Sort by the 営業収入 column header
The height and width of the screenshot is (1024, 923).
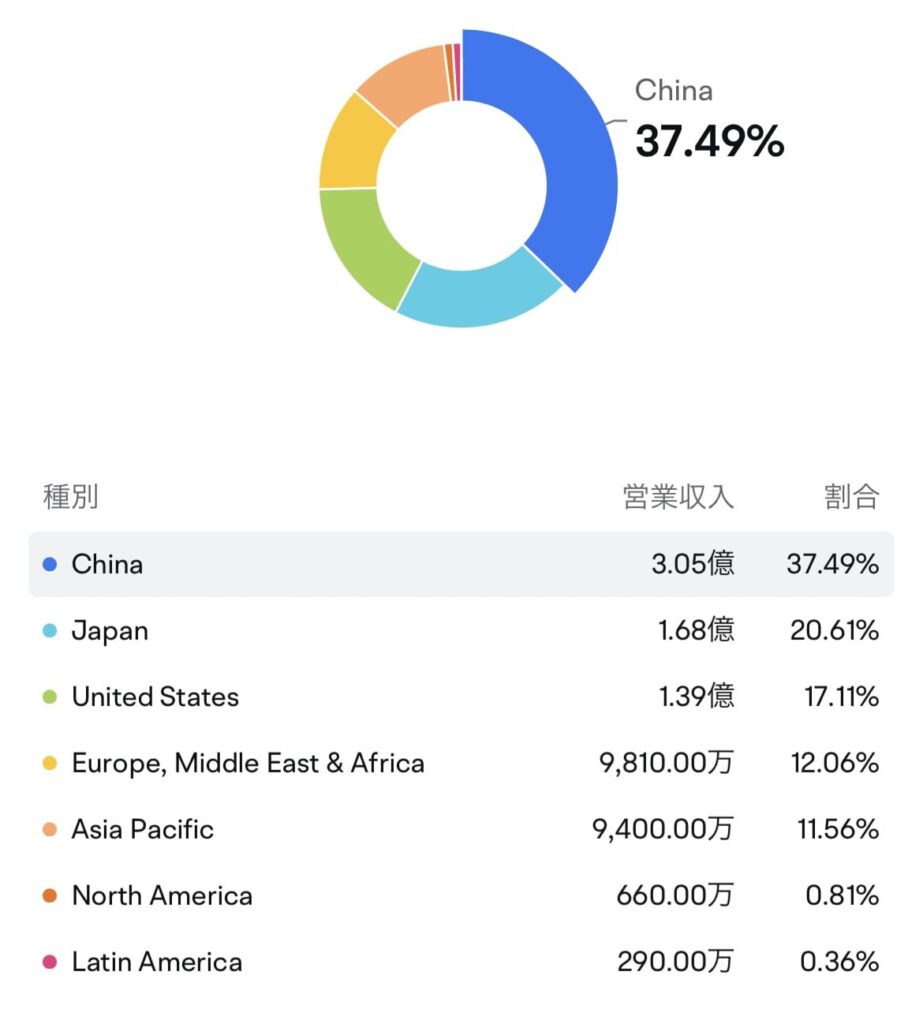pos(678,497)
